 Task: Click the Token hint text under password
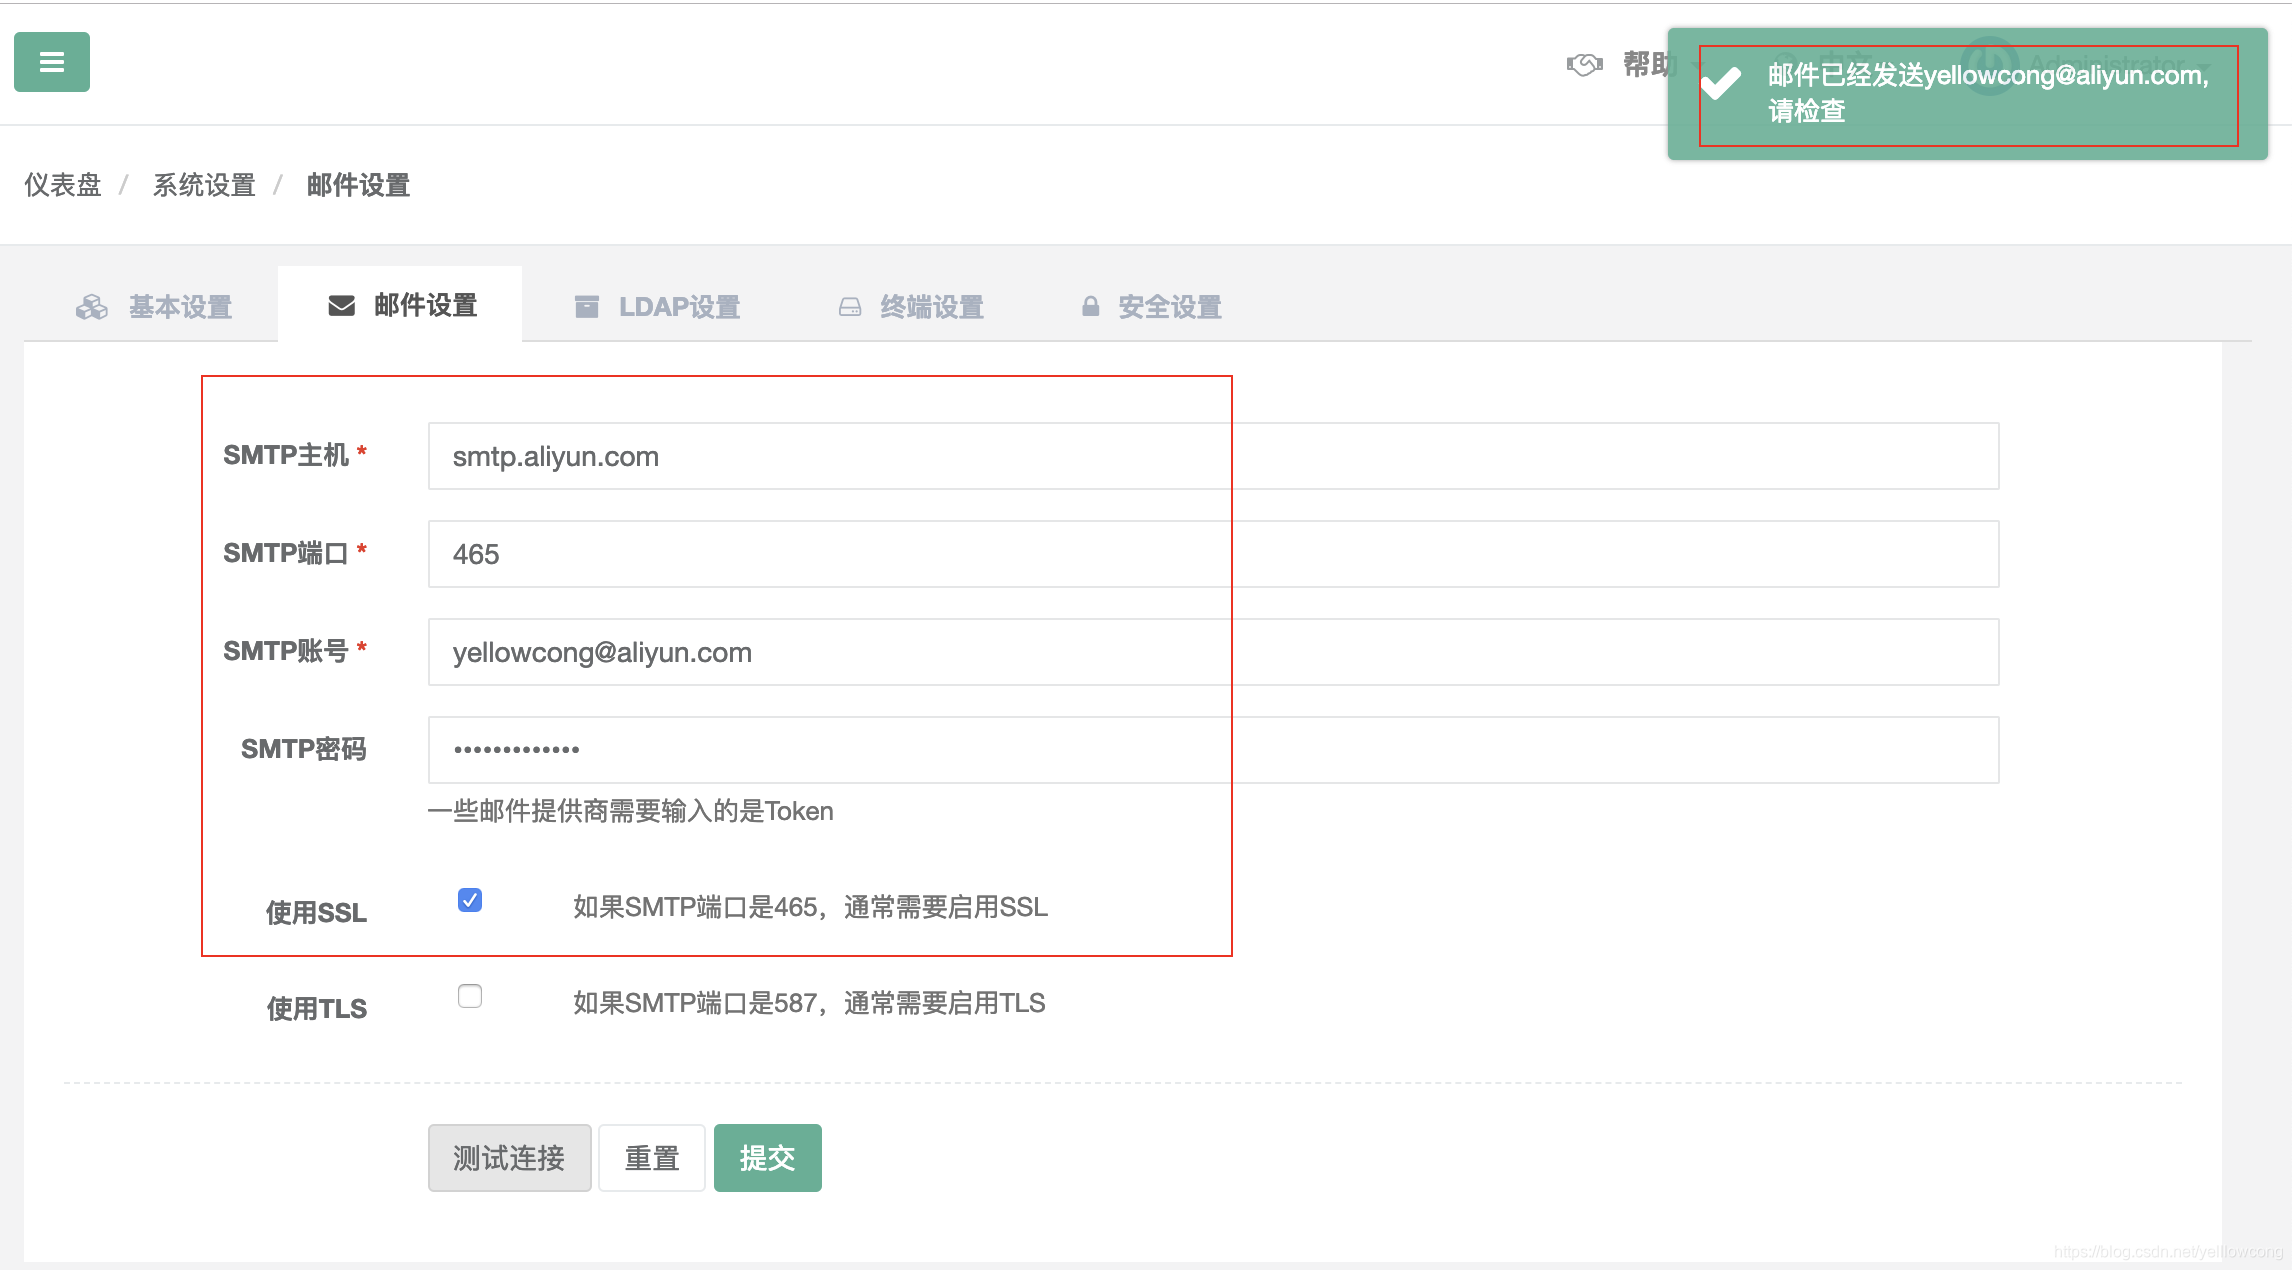[631, 811]
